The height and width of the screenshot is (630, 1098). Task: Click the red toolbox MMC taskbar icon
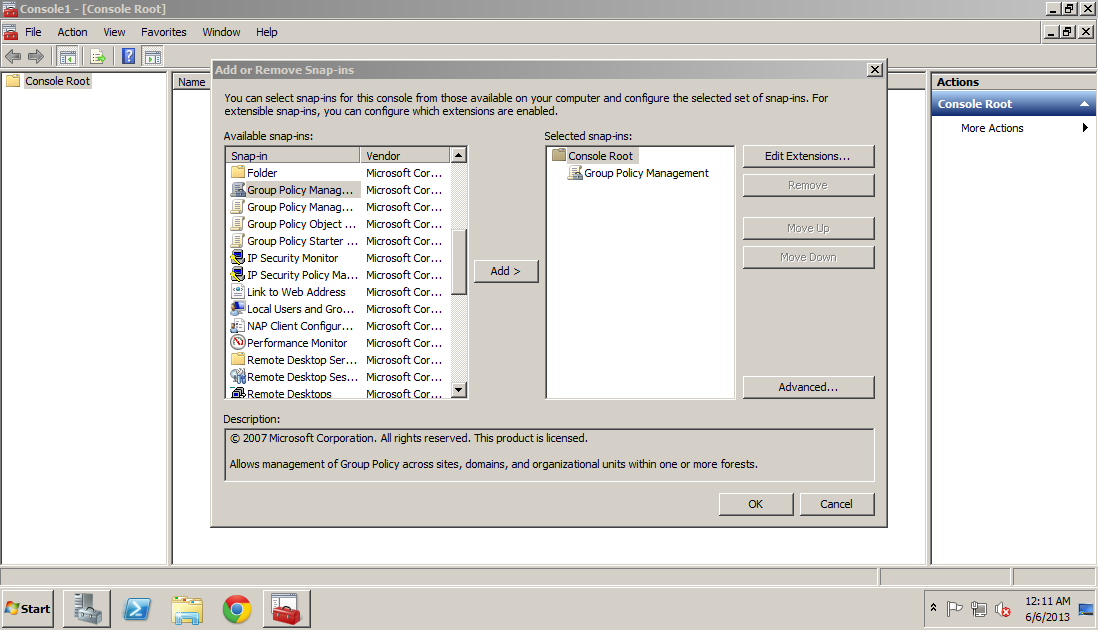pyautogui.click(x=286, y=609)
